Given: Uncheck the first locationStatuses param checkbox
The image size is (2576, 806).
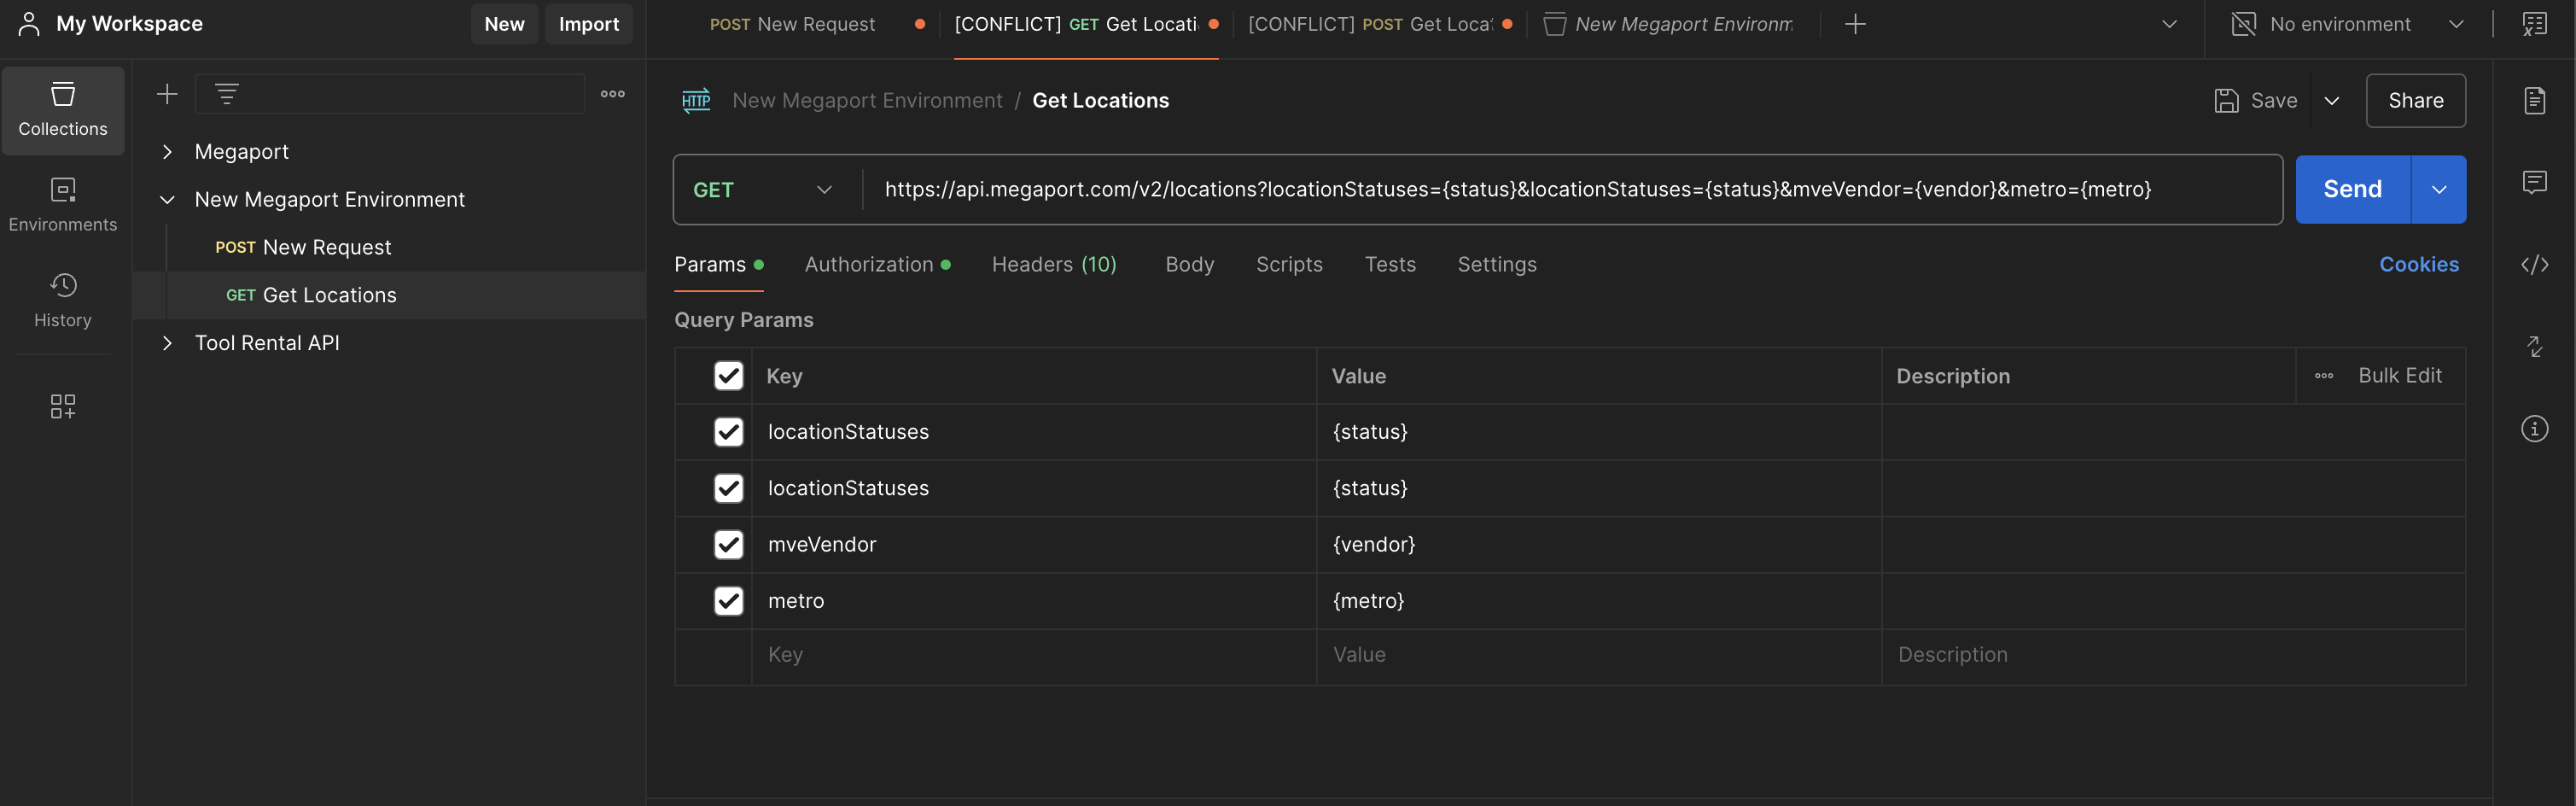Looking at the screenshot, I should (728, 432).
